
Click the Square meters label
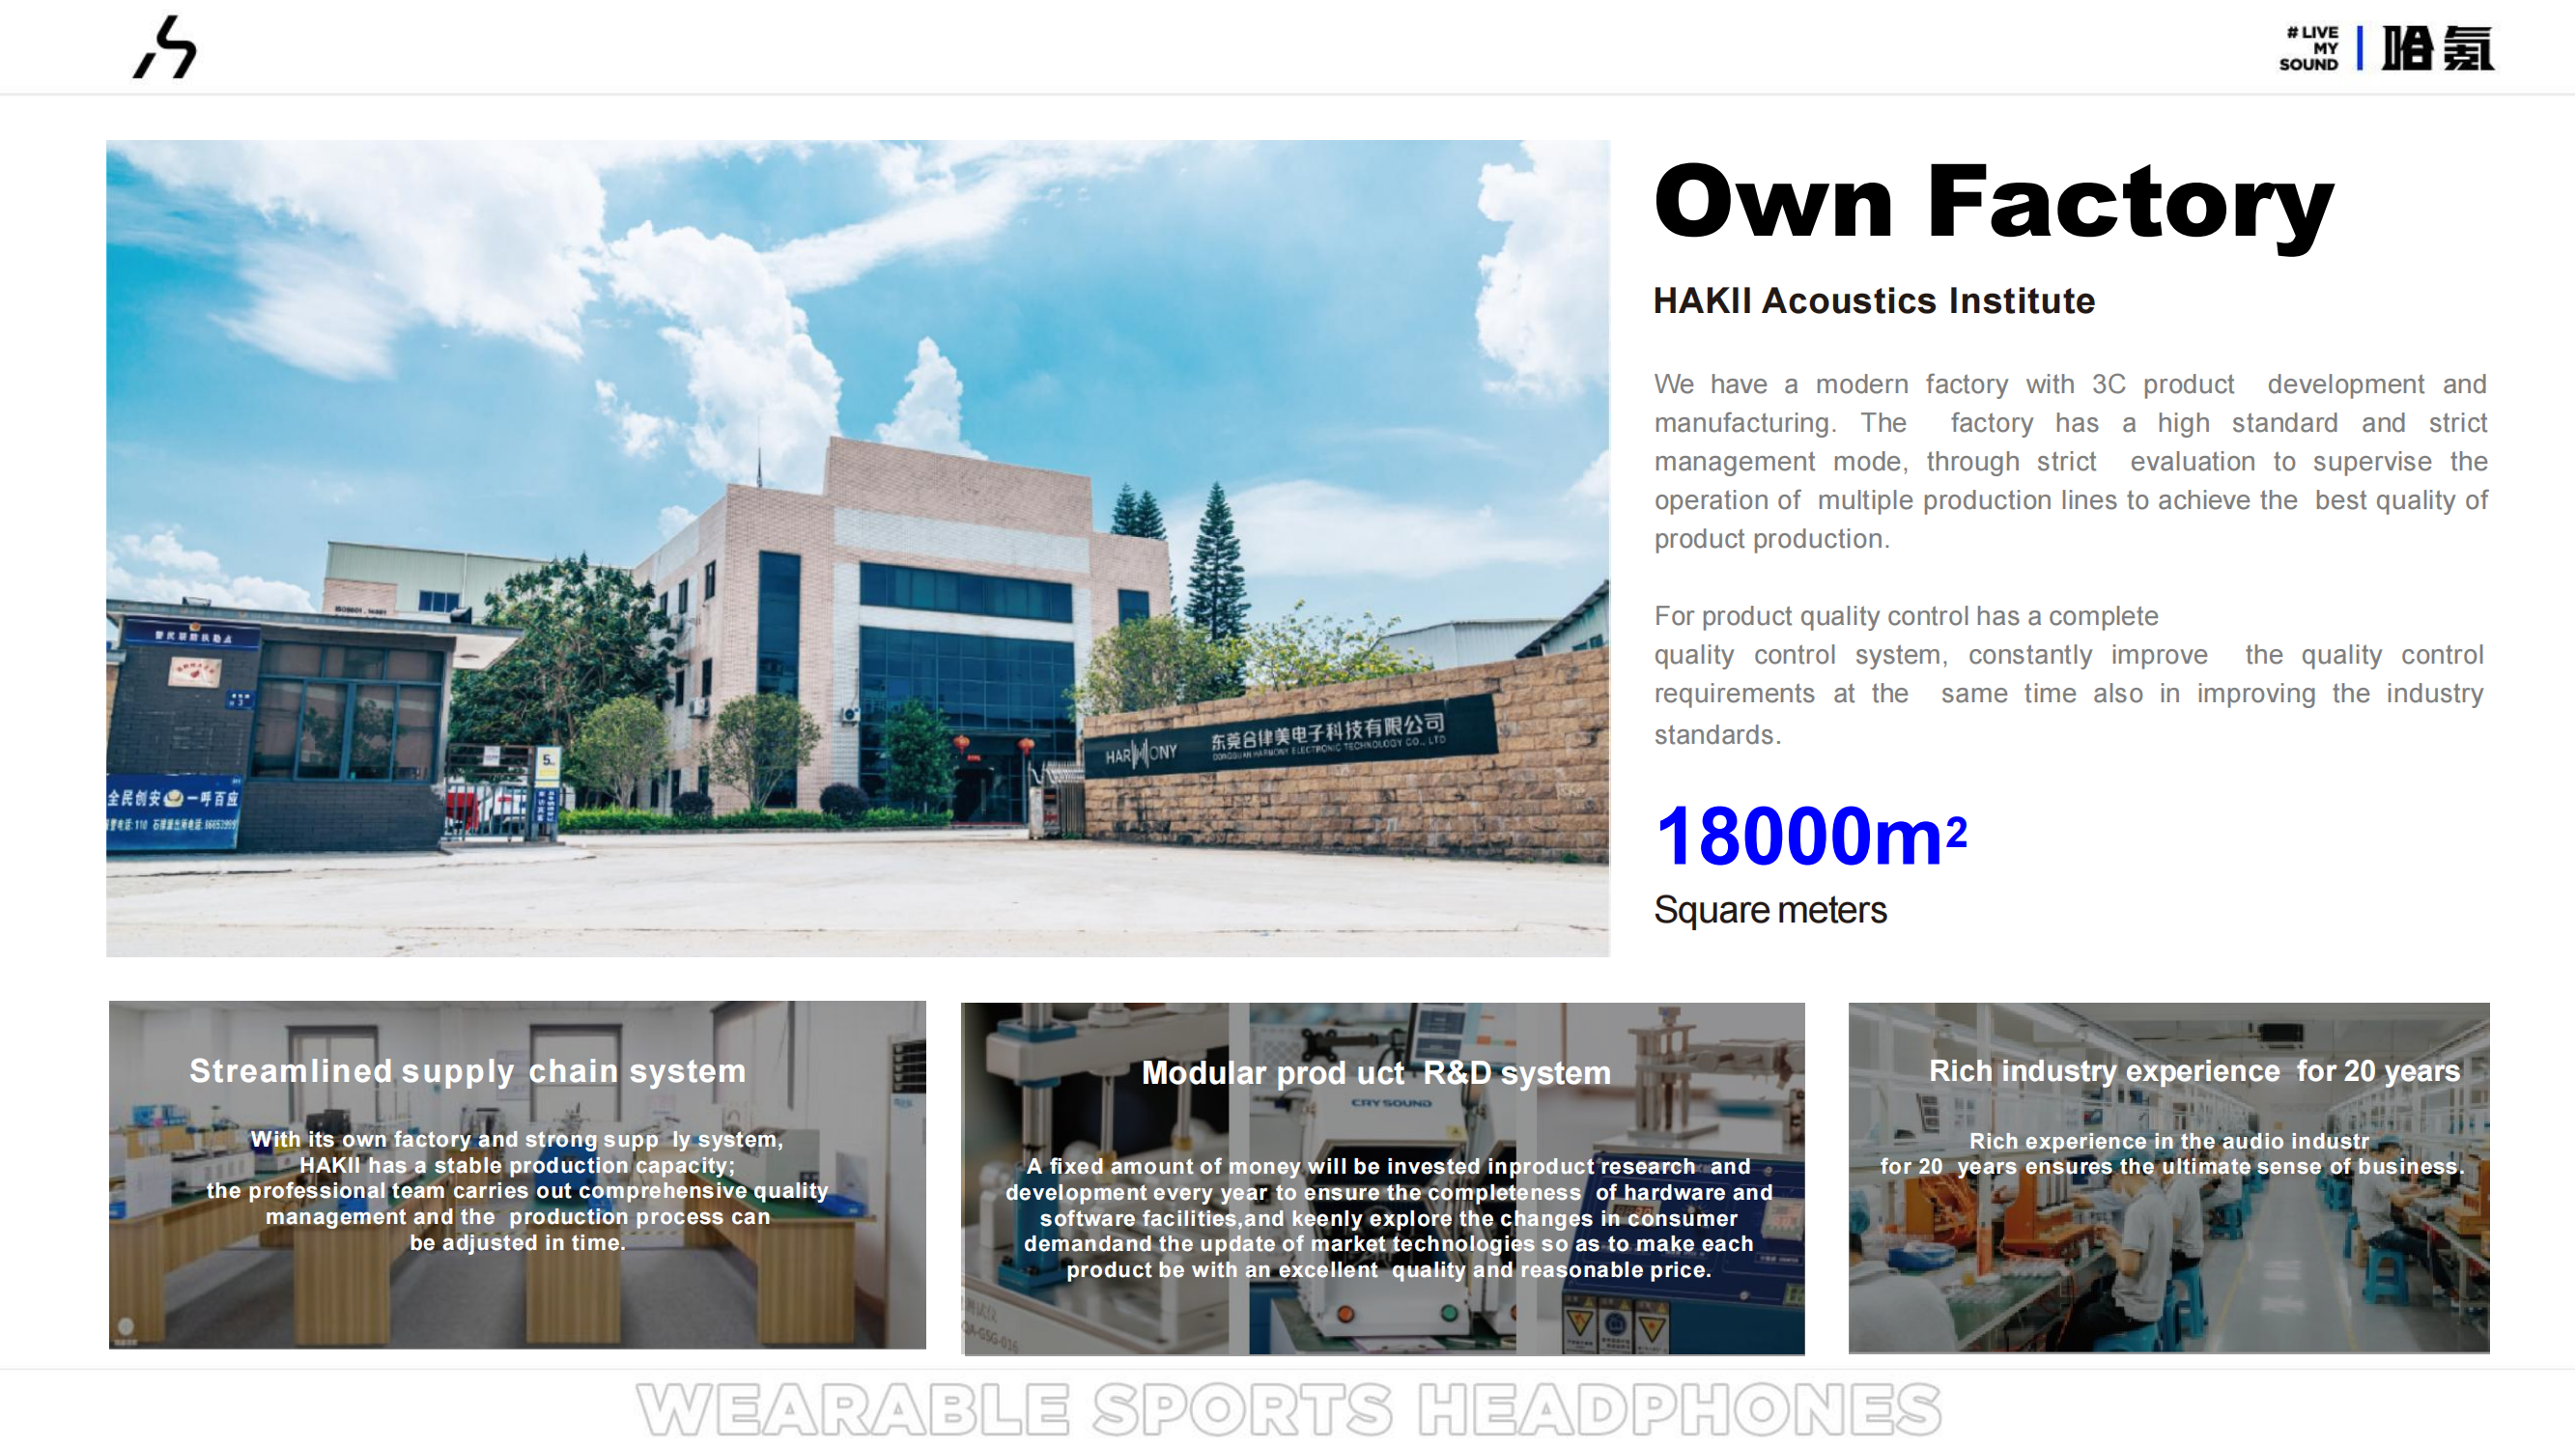[x=1770, y=910]
